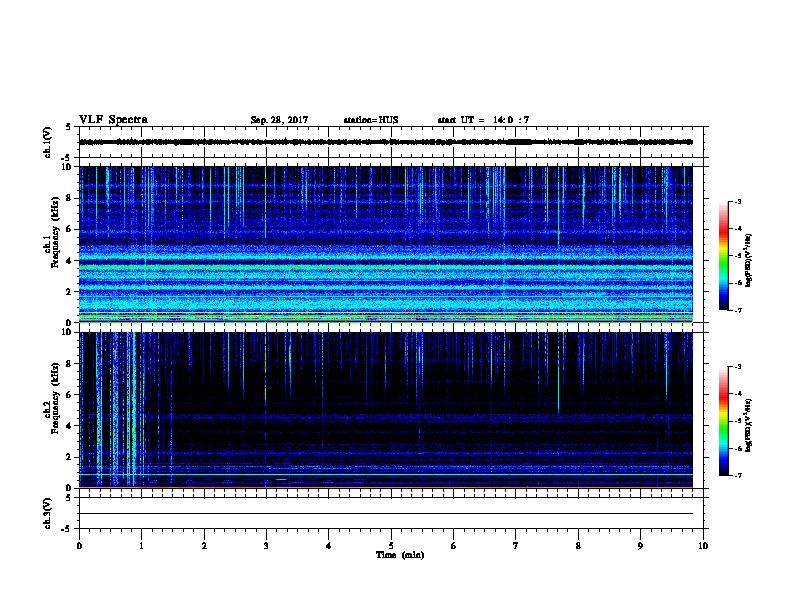Click the "VLF Spectra" plot title
792x612 pixels.
113,120
